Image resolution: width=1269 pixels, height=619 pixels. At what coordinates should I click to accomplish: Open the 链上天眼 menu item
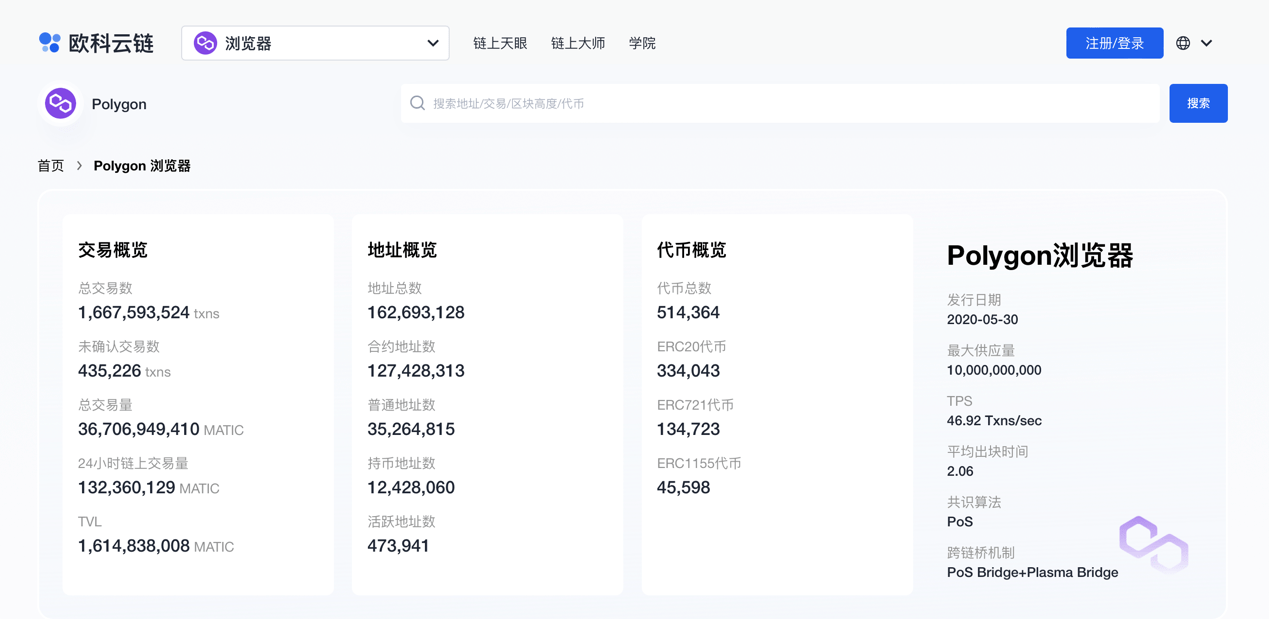tap(499, 42)
